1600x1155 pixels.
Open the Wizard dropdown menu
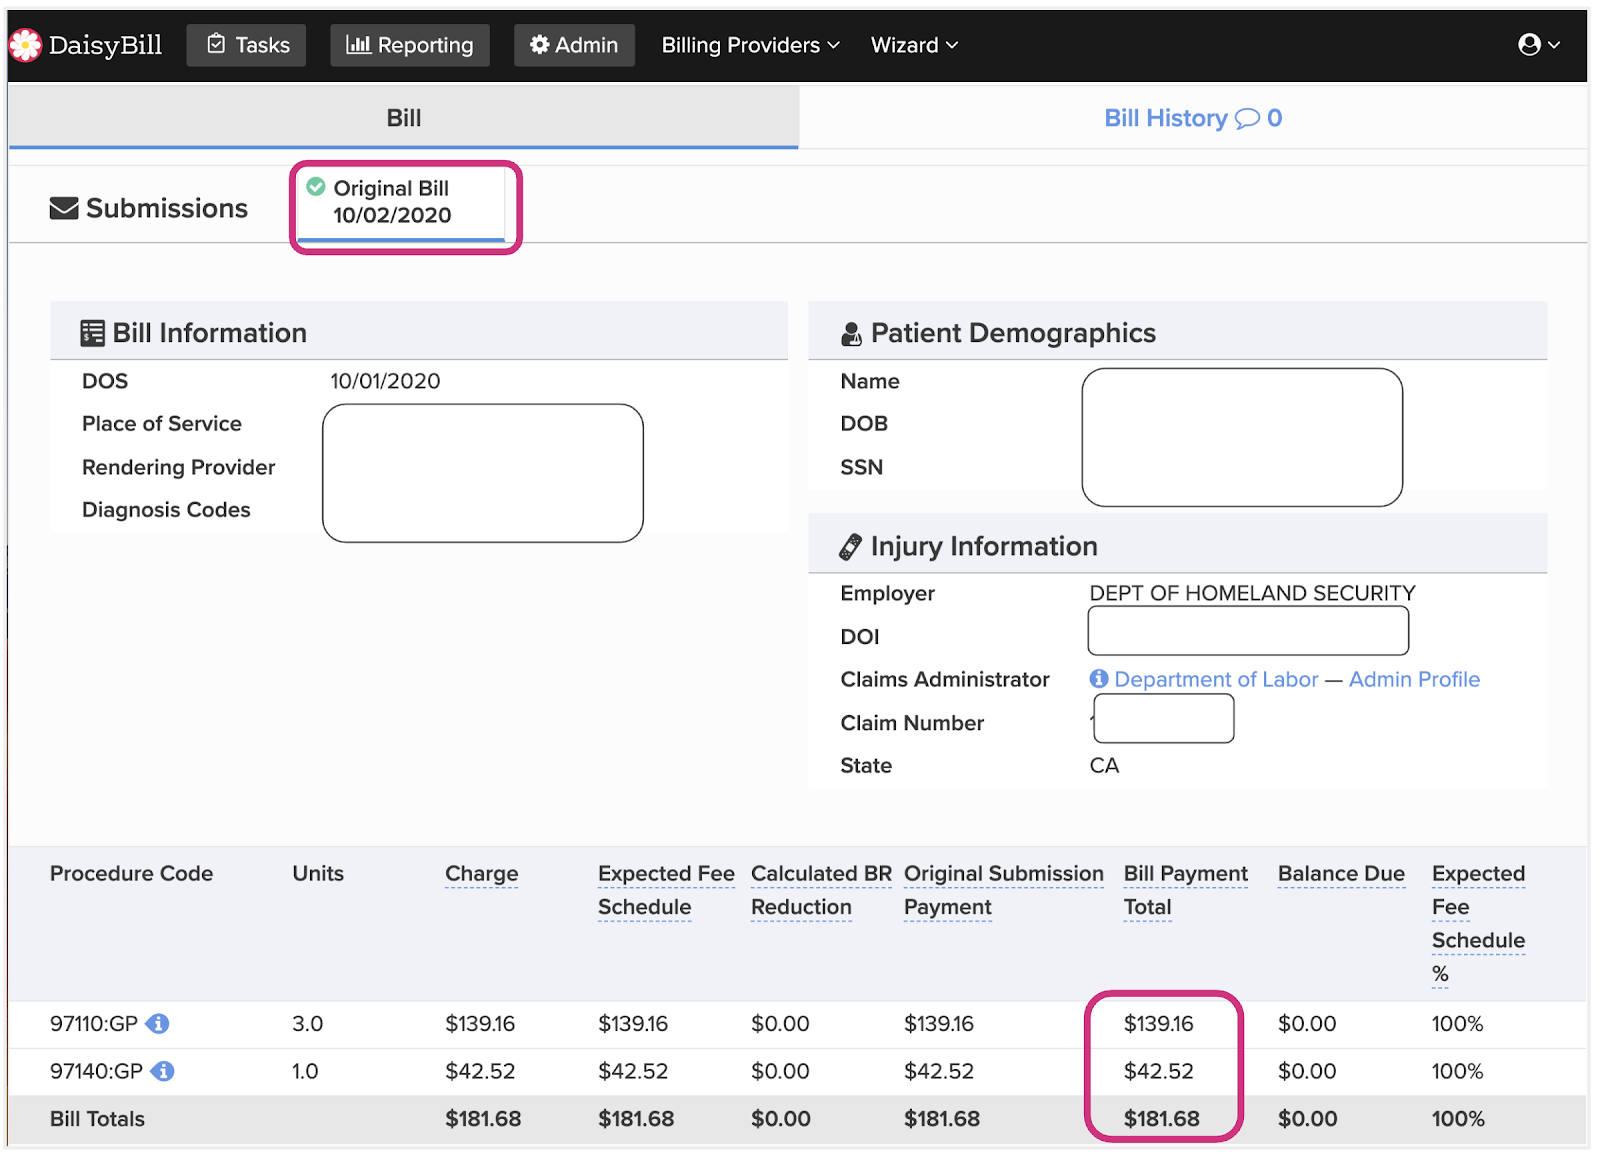[x=914, y=45]
